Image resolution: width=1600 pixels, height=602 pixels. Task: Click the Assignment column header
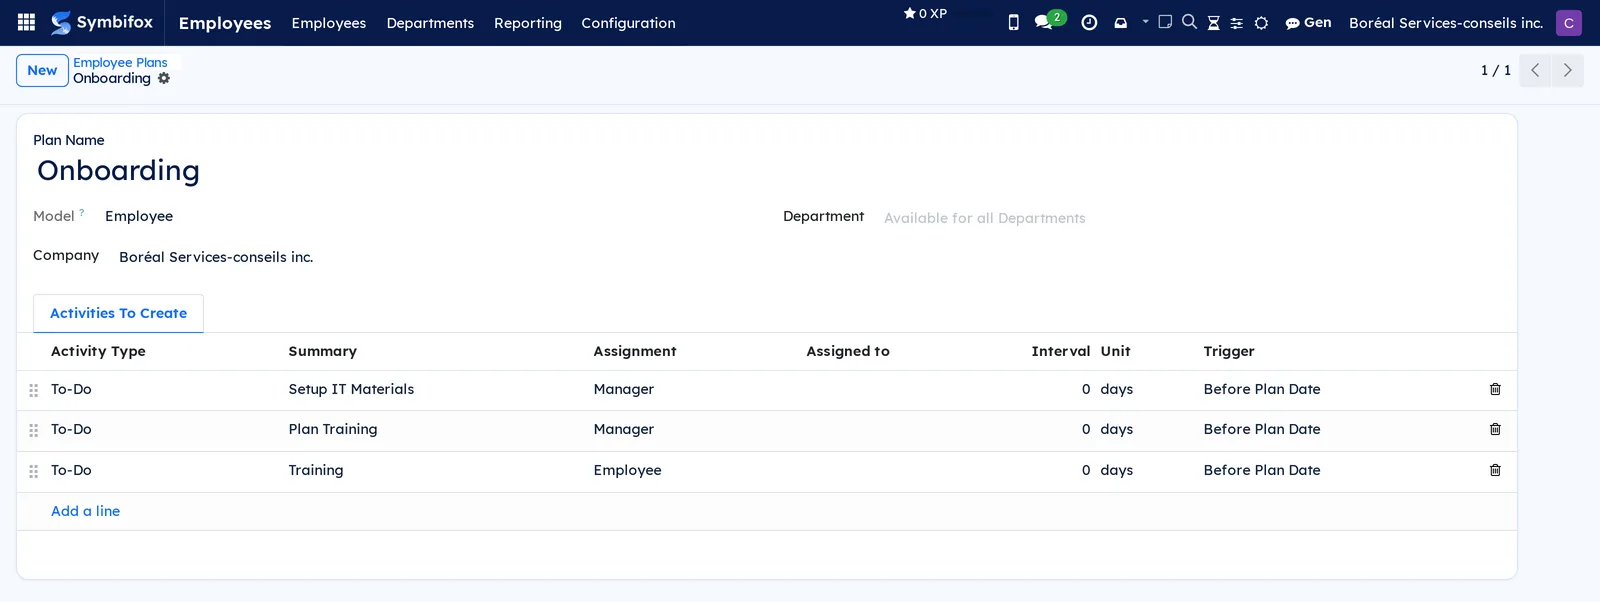635,351
